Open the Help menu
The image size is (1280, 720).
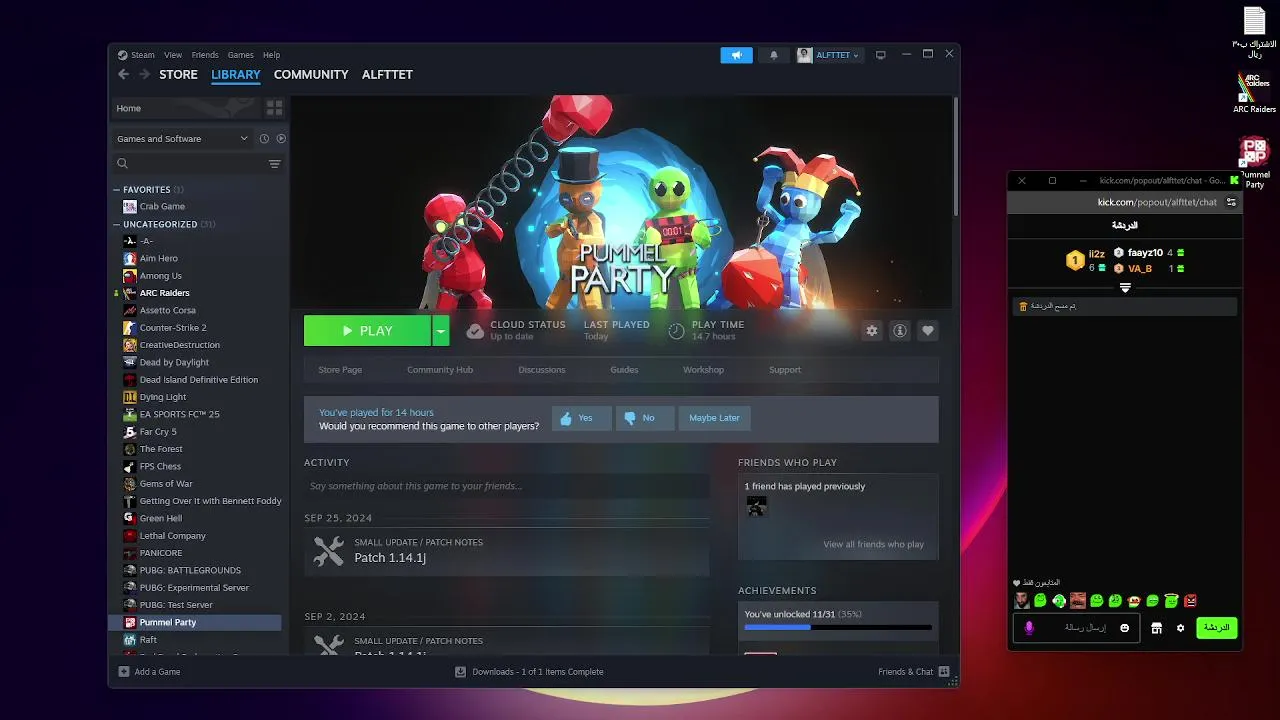pyautogui.click(x=271, y=55)
